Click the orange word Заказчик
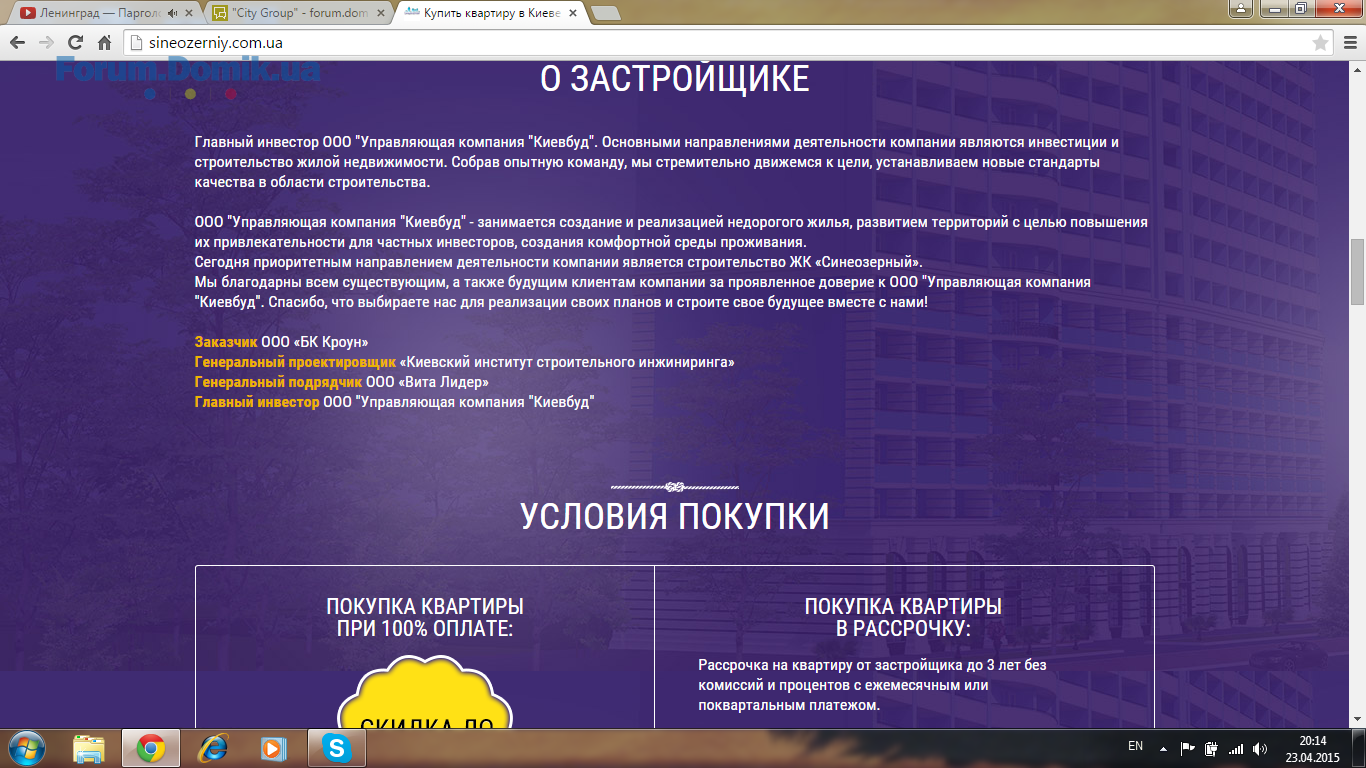The image size is (1366, 768). pyautogui.click(x=226, y=342)
